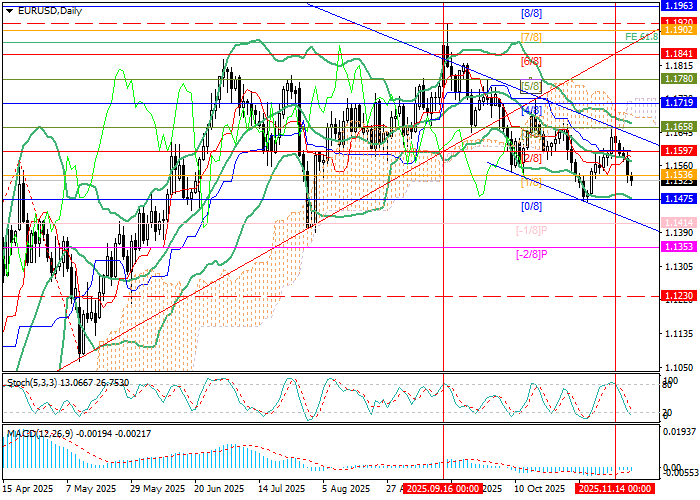Screen dimensions: 700x500
Task: Click the 1.1135 value on price scale
Action: click(x=679, y=333)
